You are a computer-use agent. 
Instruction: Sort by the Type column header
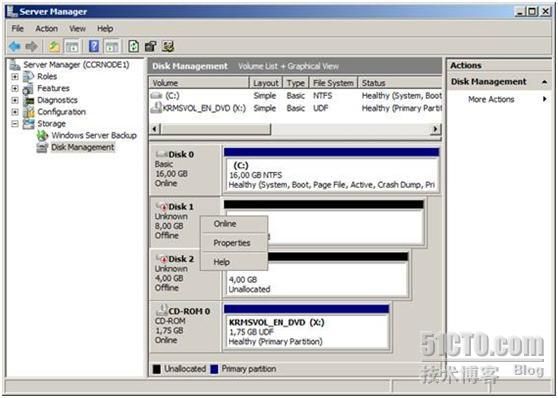(x=295, y=83)
